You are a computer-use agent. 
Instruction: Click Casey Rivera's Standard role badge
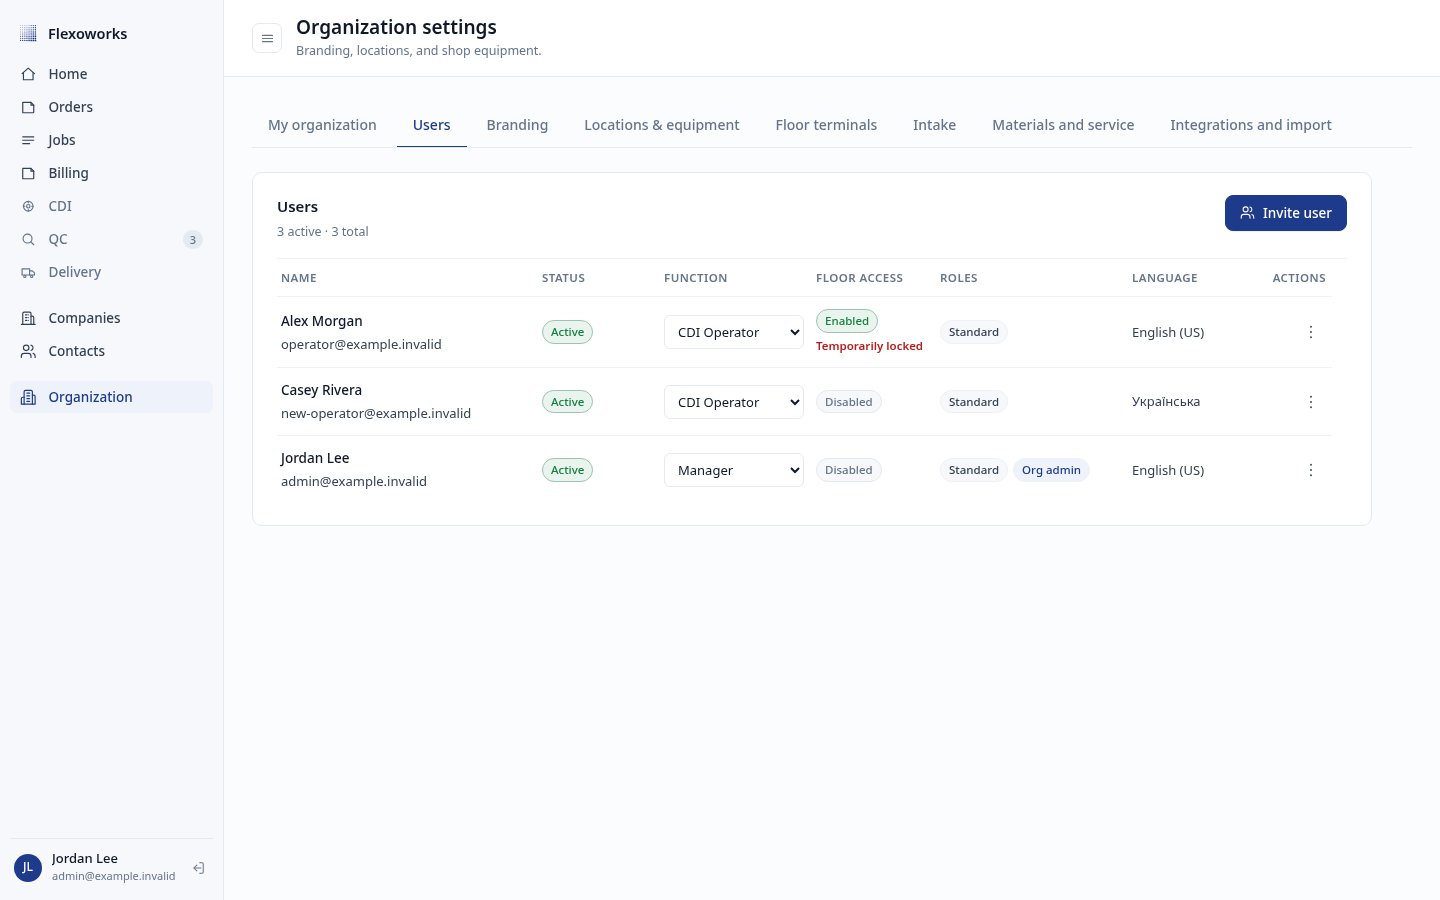pyautogui.click(x=973, y=402)
